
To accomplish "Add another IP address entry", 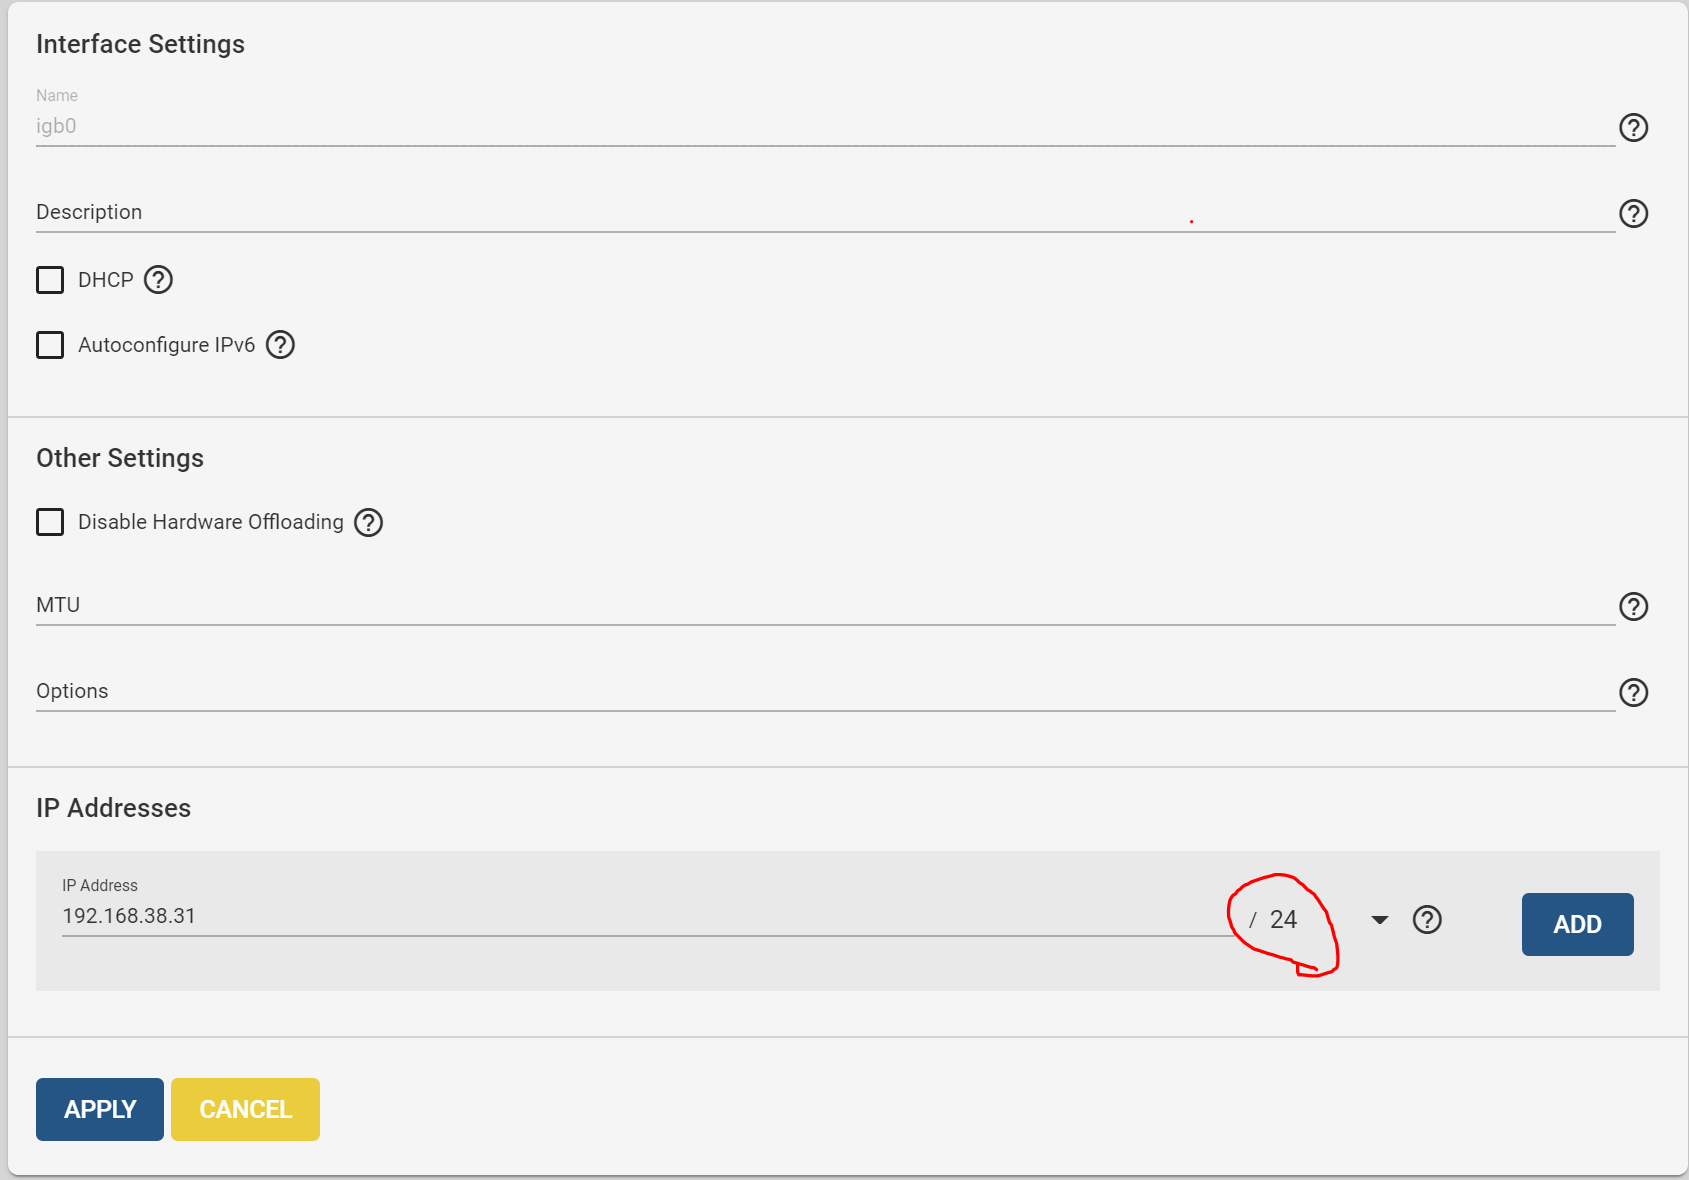I will coord(1577,924).
